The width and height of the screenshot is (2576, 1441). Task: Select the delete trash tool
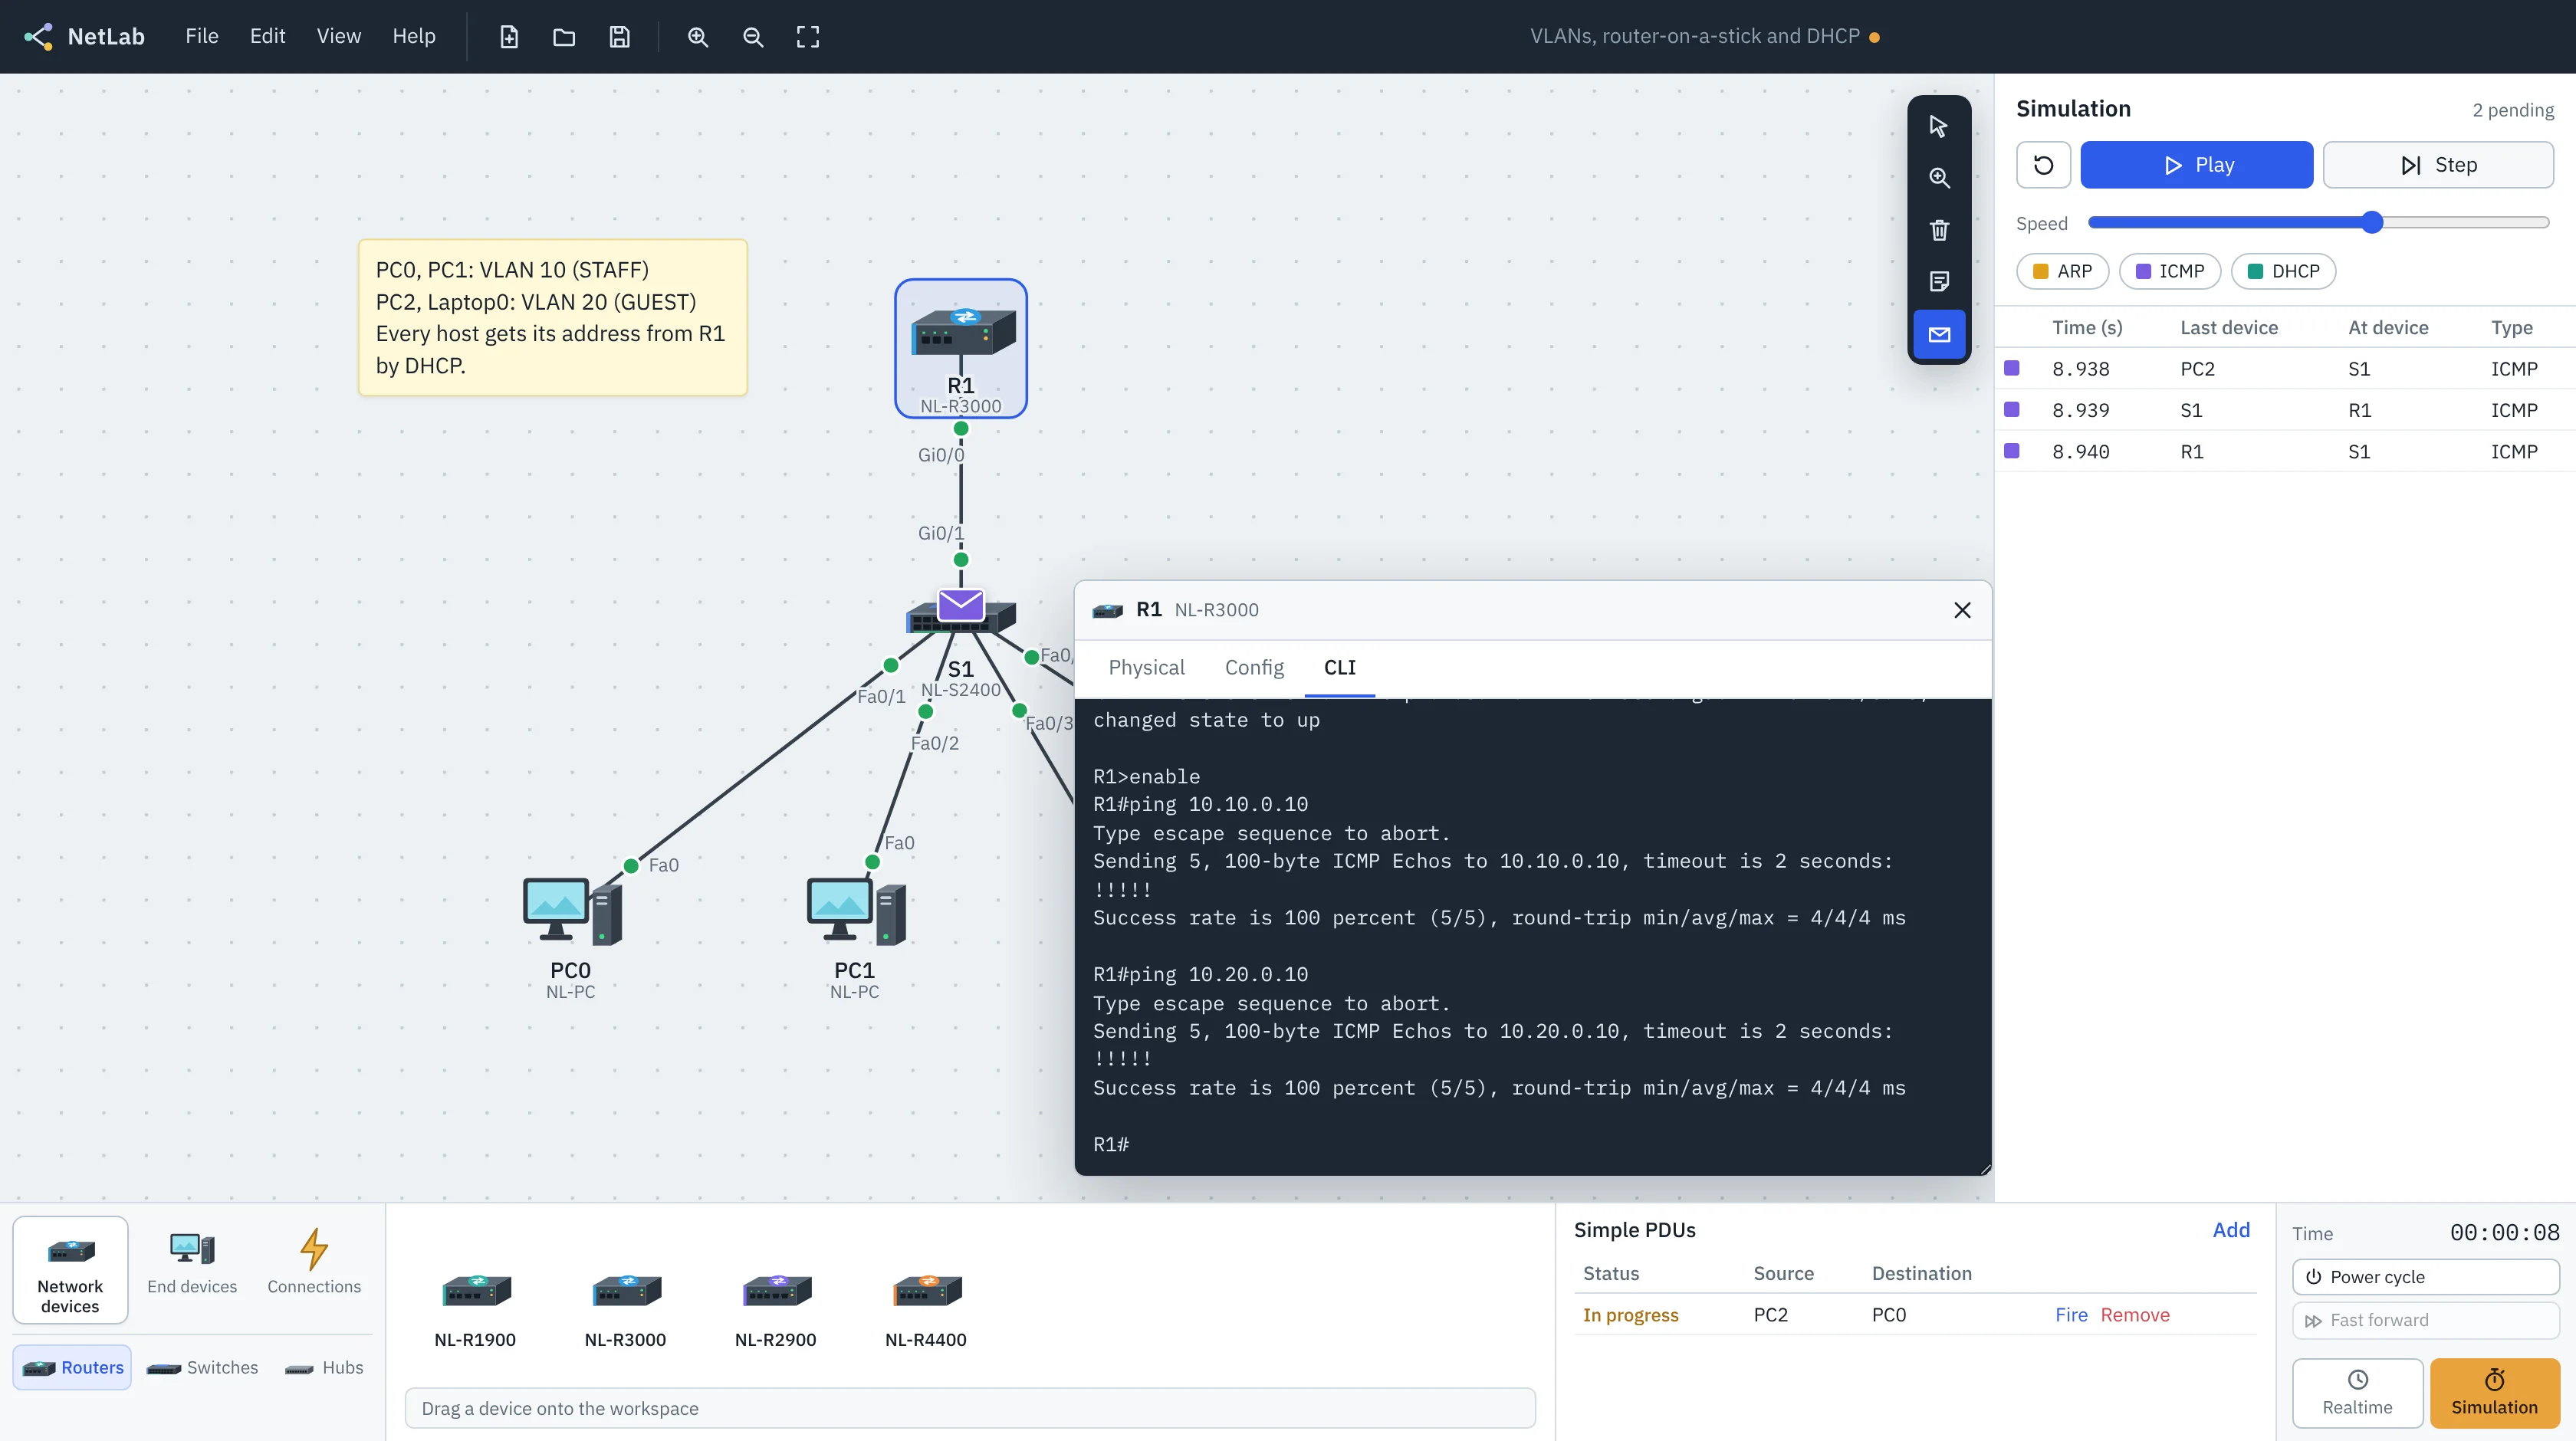(1939, 230)
